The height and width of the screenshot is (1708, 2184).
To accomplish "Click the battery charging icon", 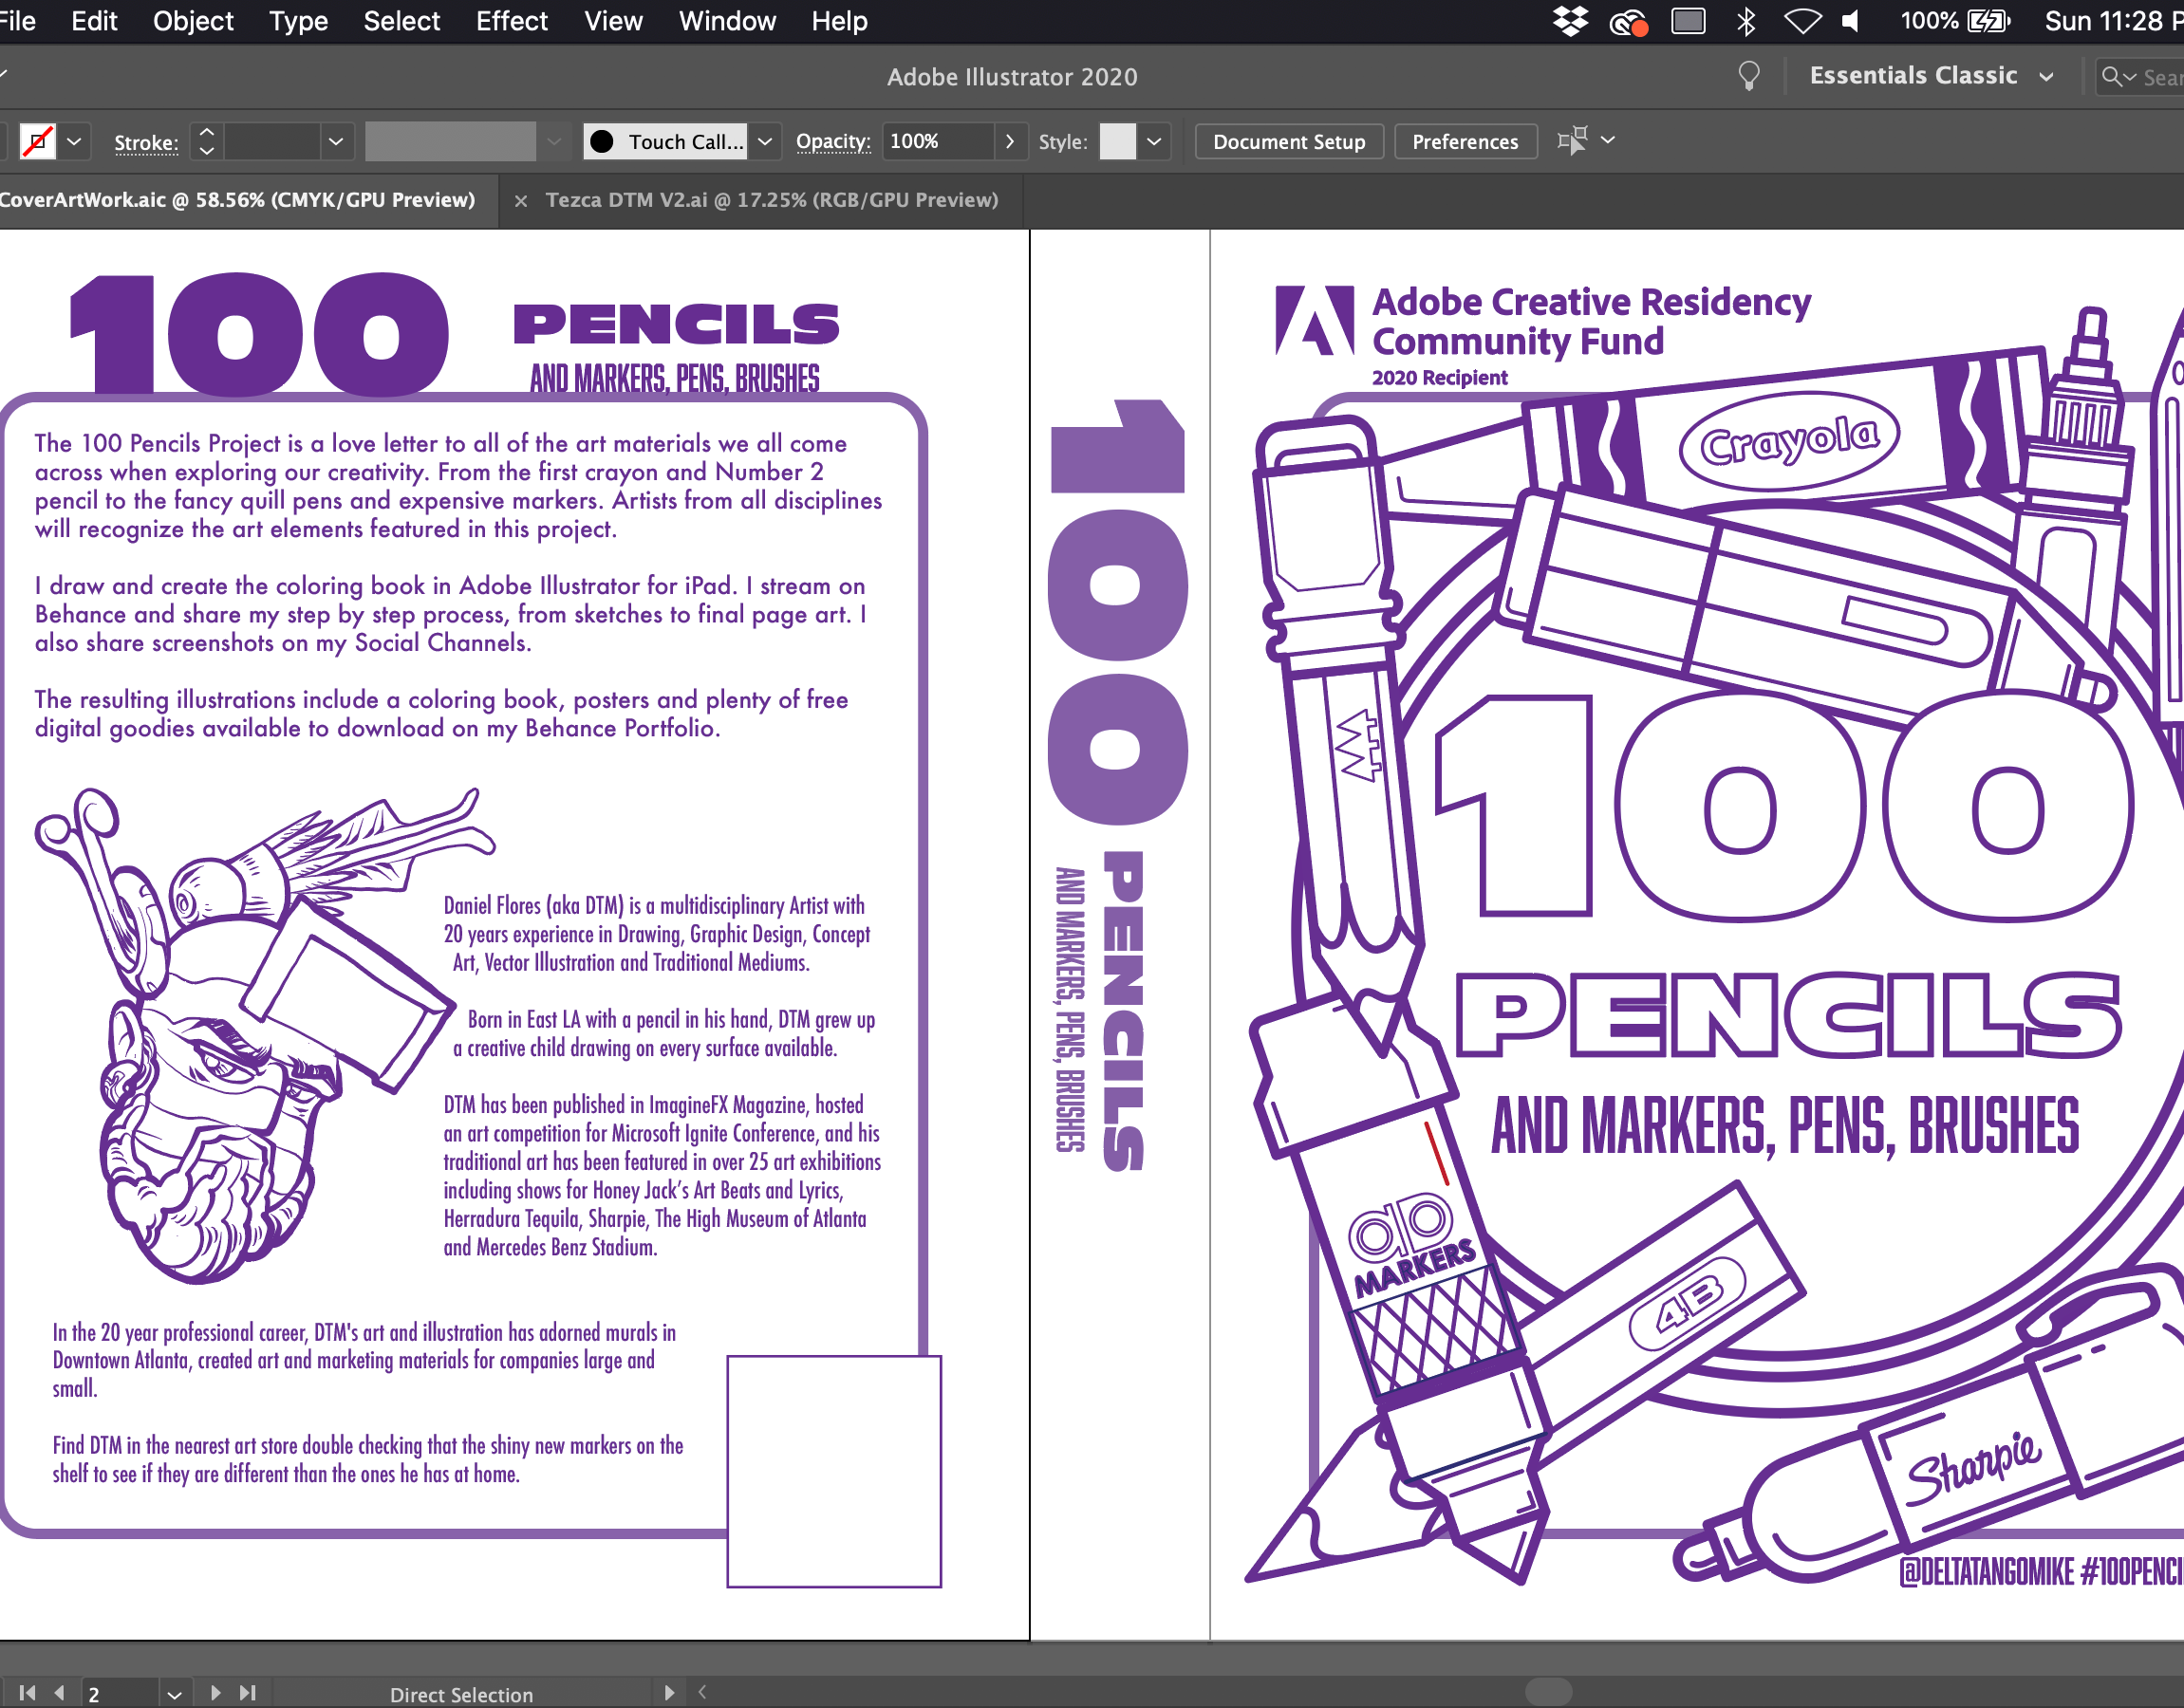I will point(1988,21).
